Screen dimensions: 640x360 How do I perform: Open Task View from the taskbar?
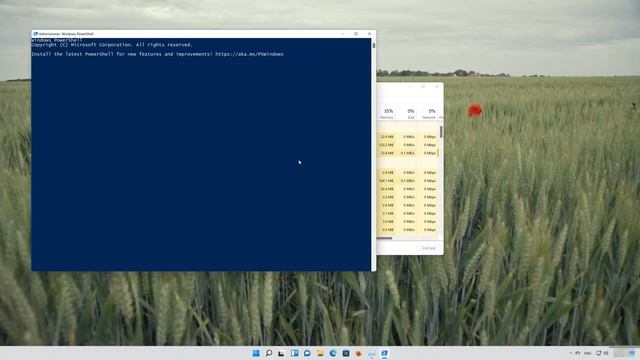[281, 353]
